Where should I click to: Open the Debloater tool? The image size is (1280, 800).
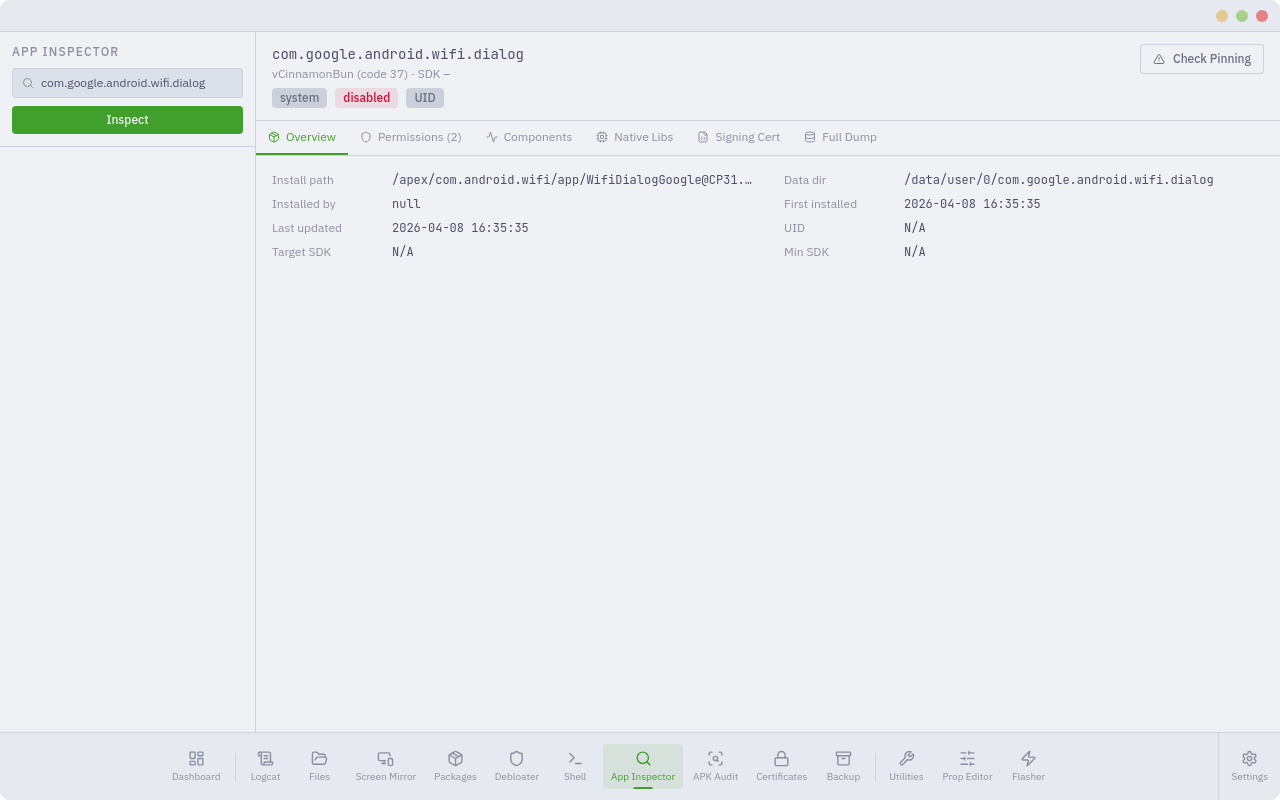coord(516,766)
